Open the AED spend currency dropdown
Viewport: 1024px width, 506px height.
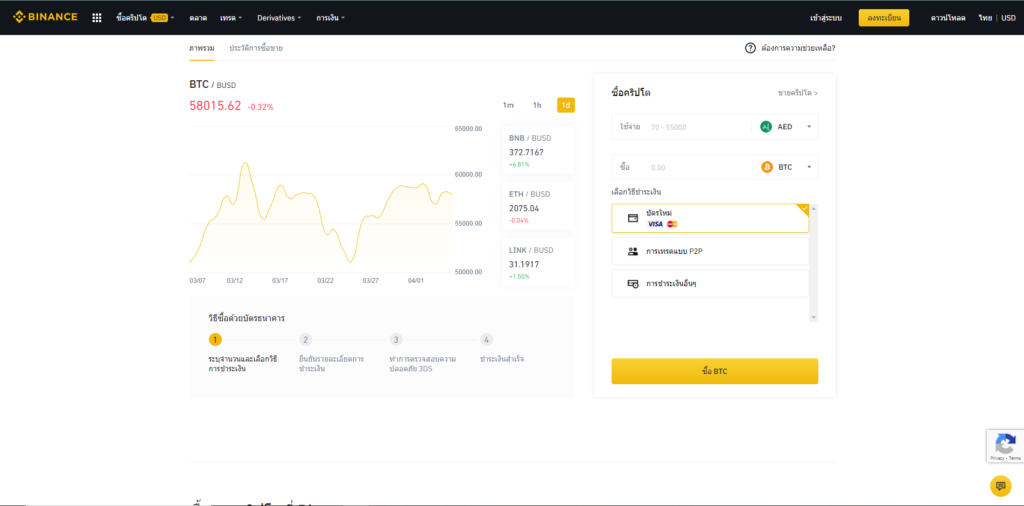(785, 127)
